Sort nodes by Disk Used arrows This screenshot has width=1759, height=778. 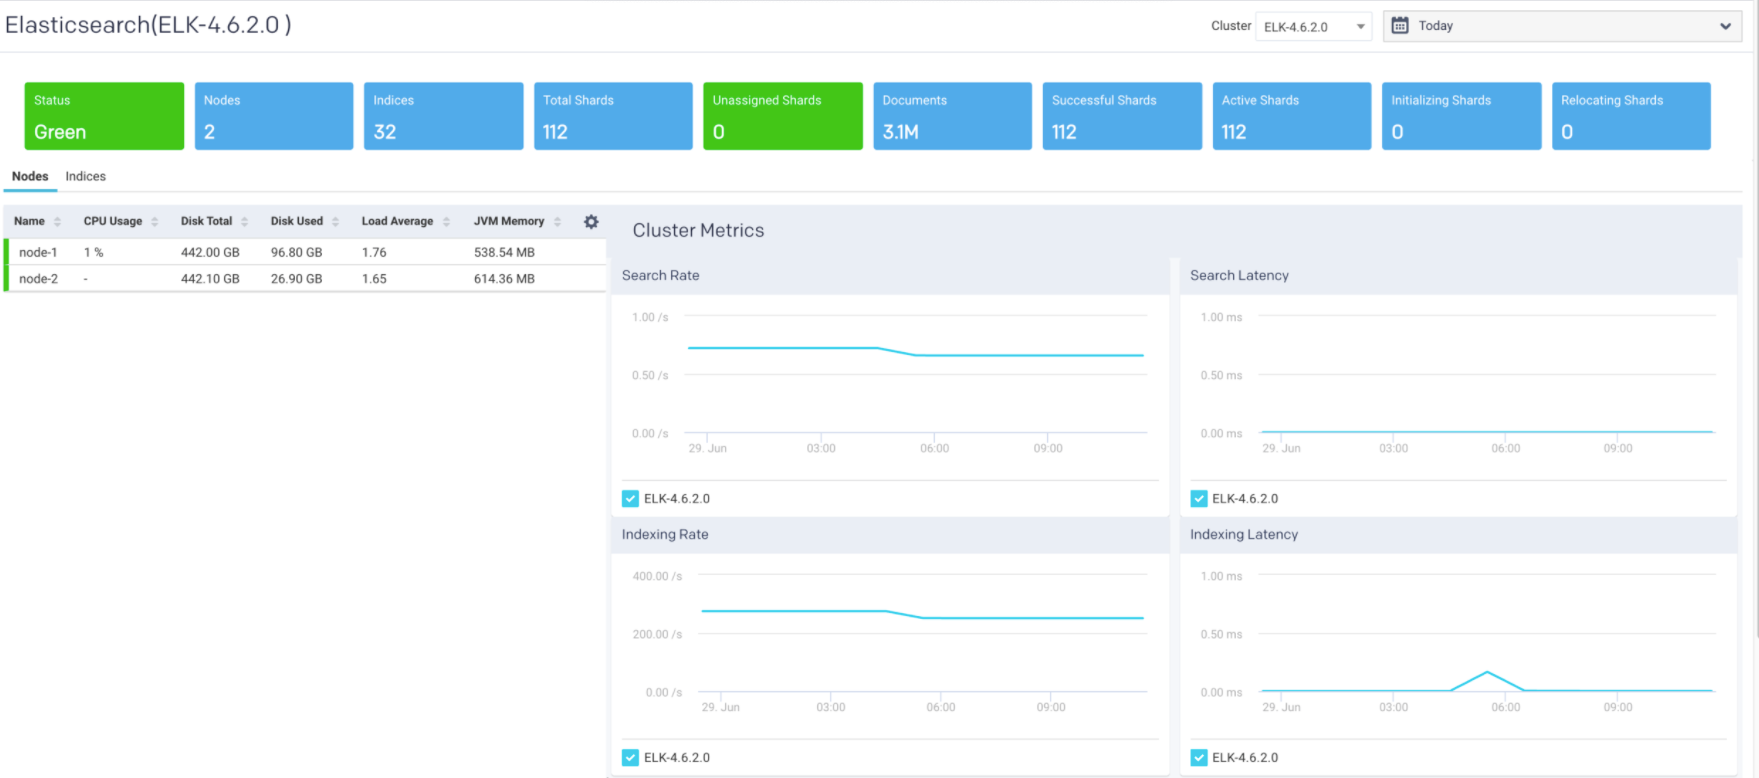tap(336, 222)
